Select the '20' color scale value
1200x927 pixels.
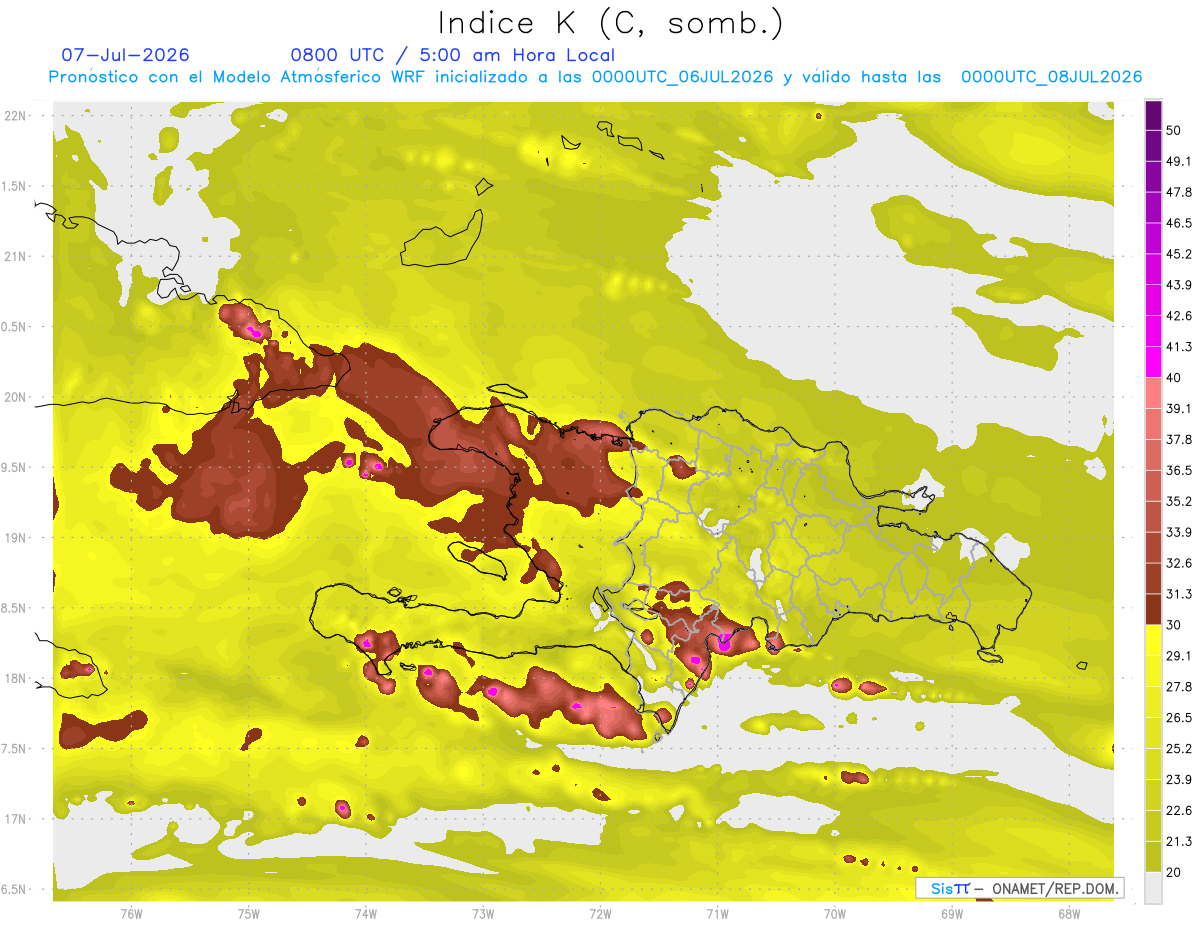[x=1173, y=873]
